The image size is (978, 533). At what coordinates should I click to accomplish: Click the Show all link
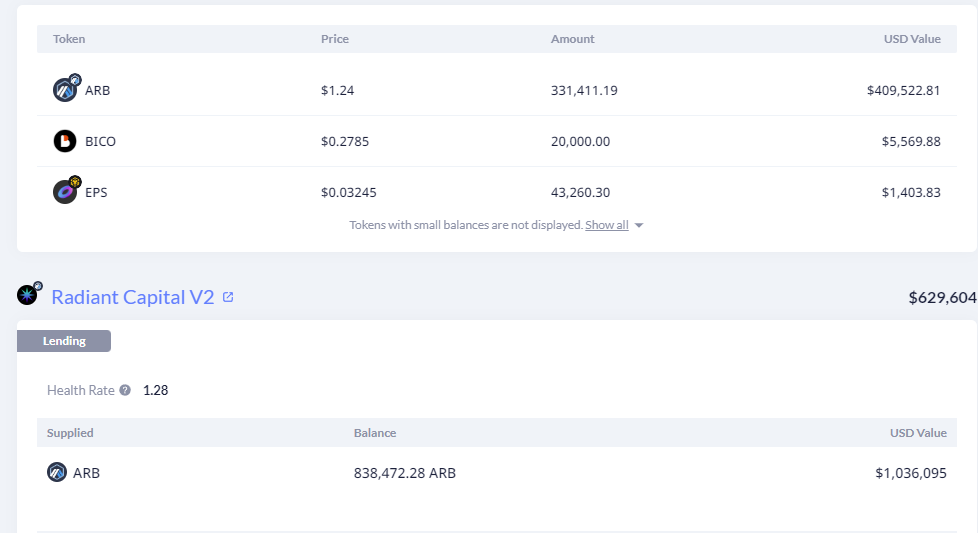pos(607,225)
